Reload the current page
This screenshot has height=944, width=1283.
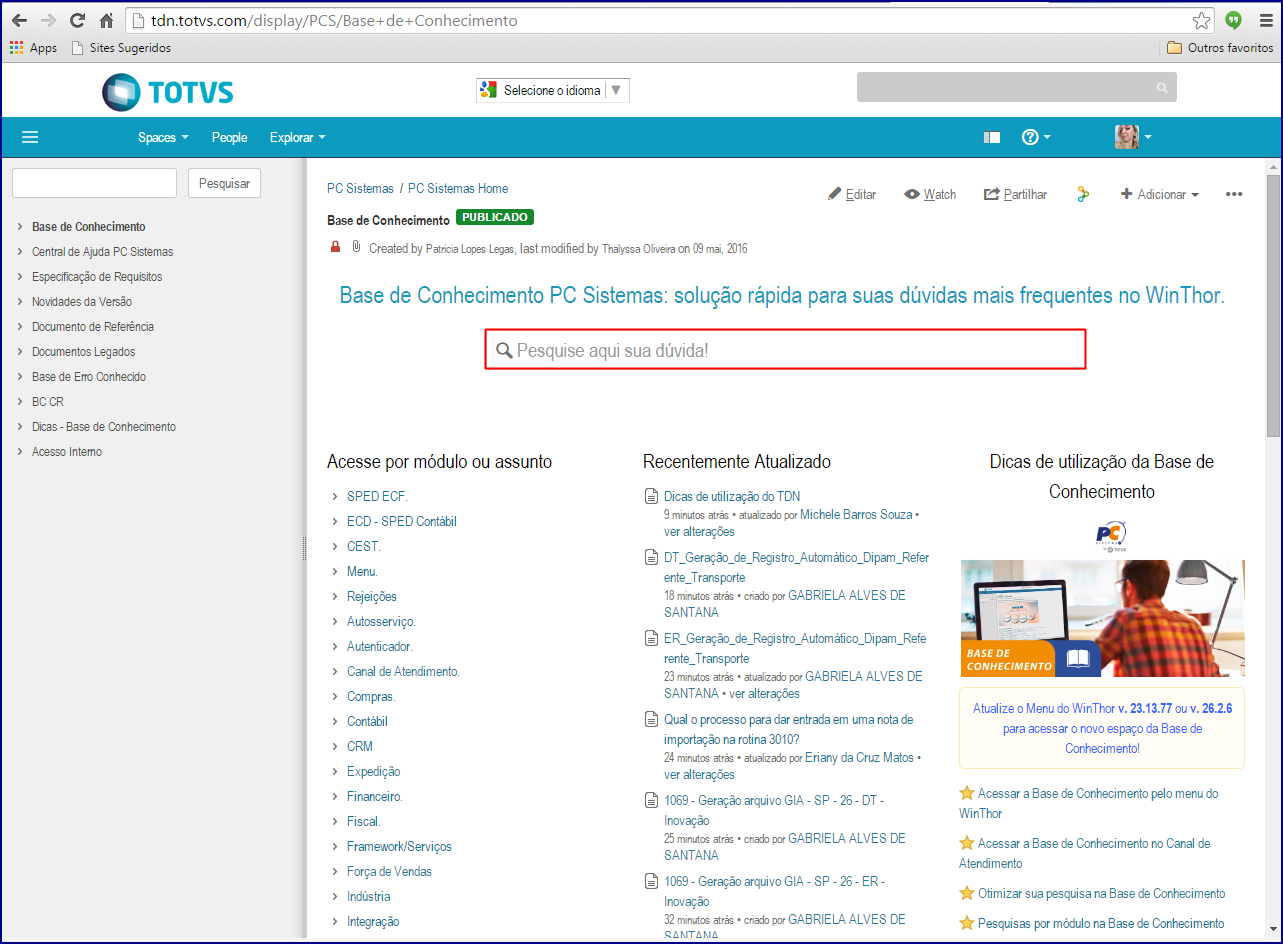77,20
